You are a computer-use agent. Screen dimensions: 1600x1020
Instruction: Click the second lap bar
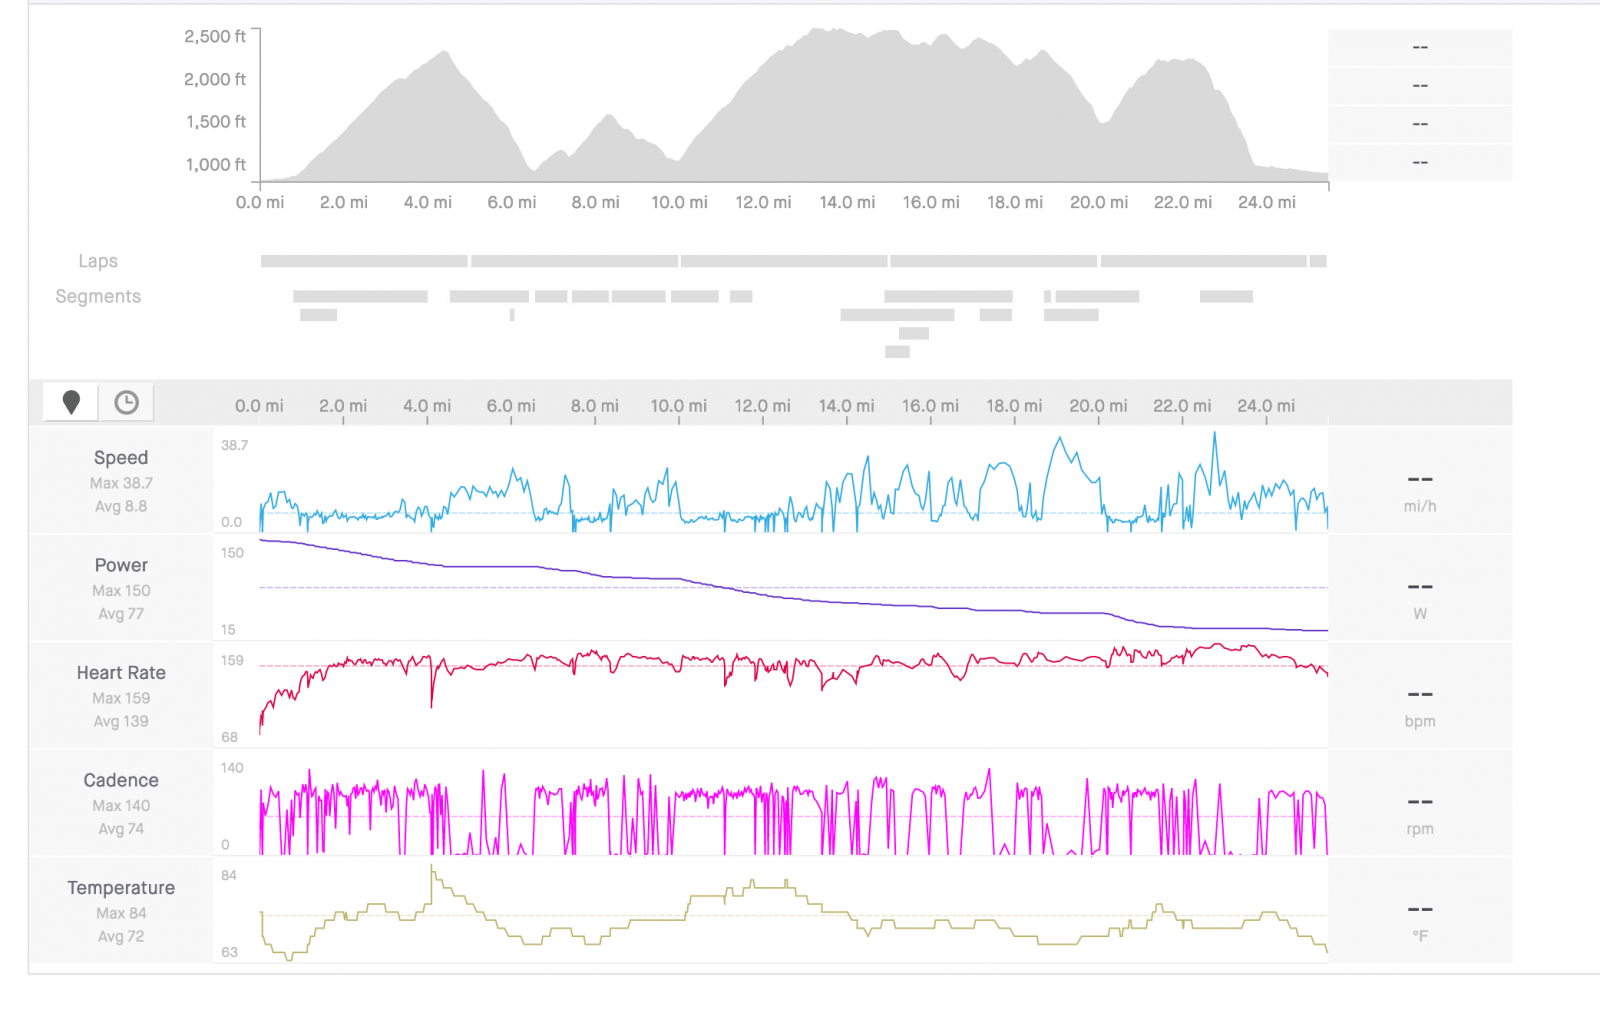(x=575, y=261)
